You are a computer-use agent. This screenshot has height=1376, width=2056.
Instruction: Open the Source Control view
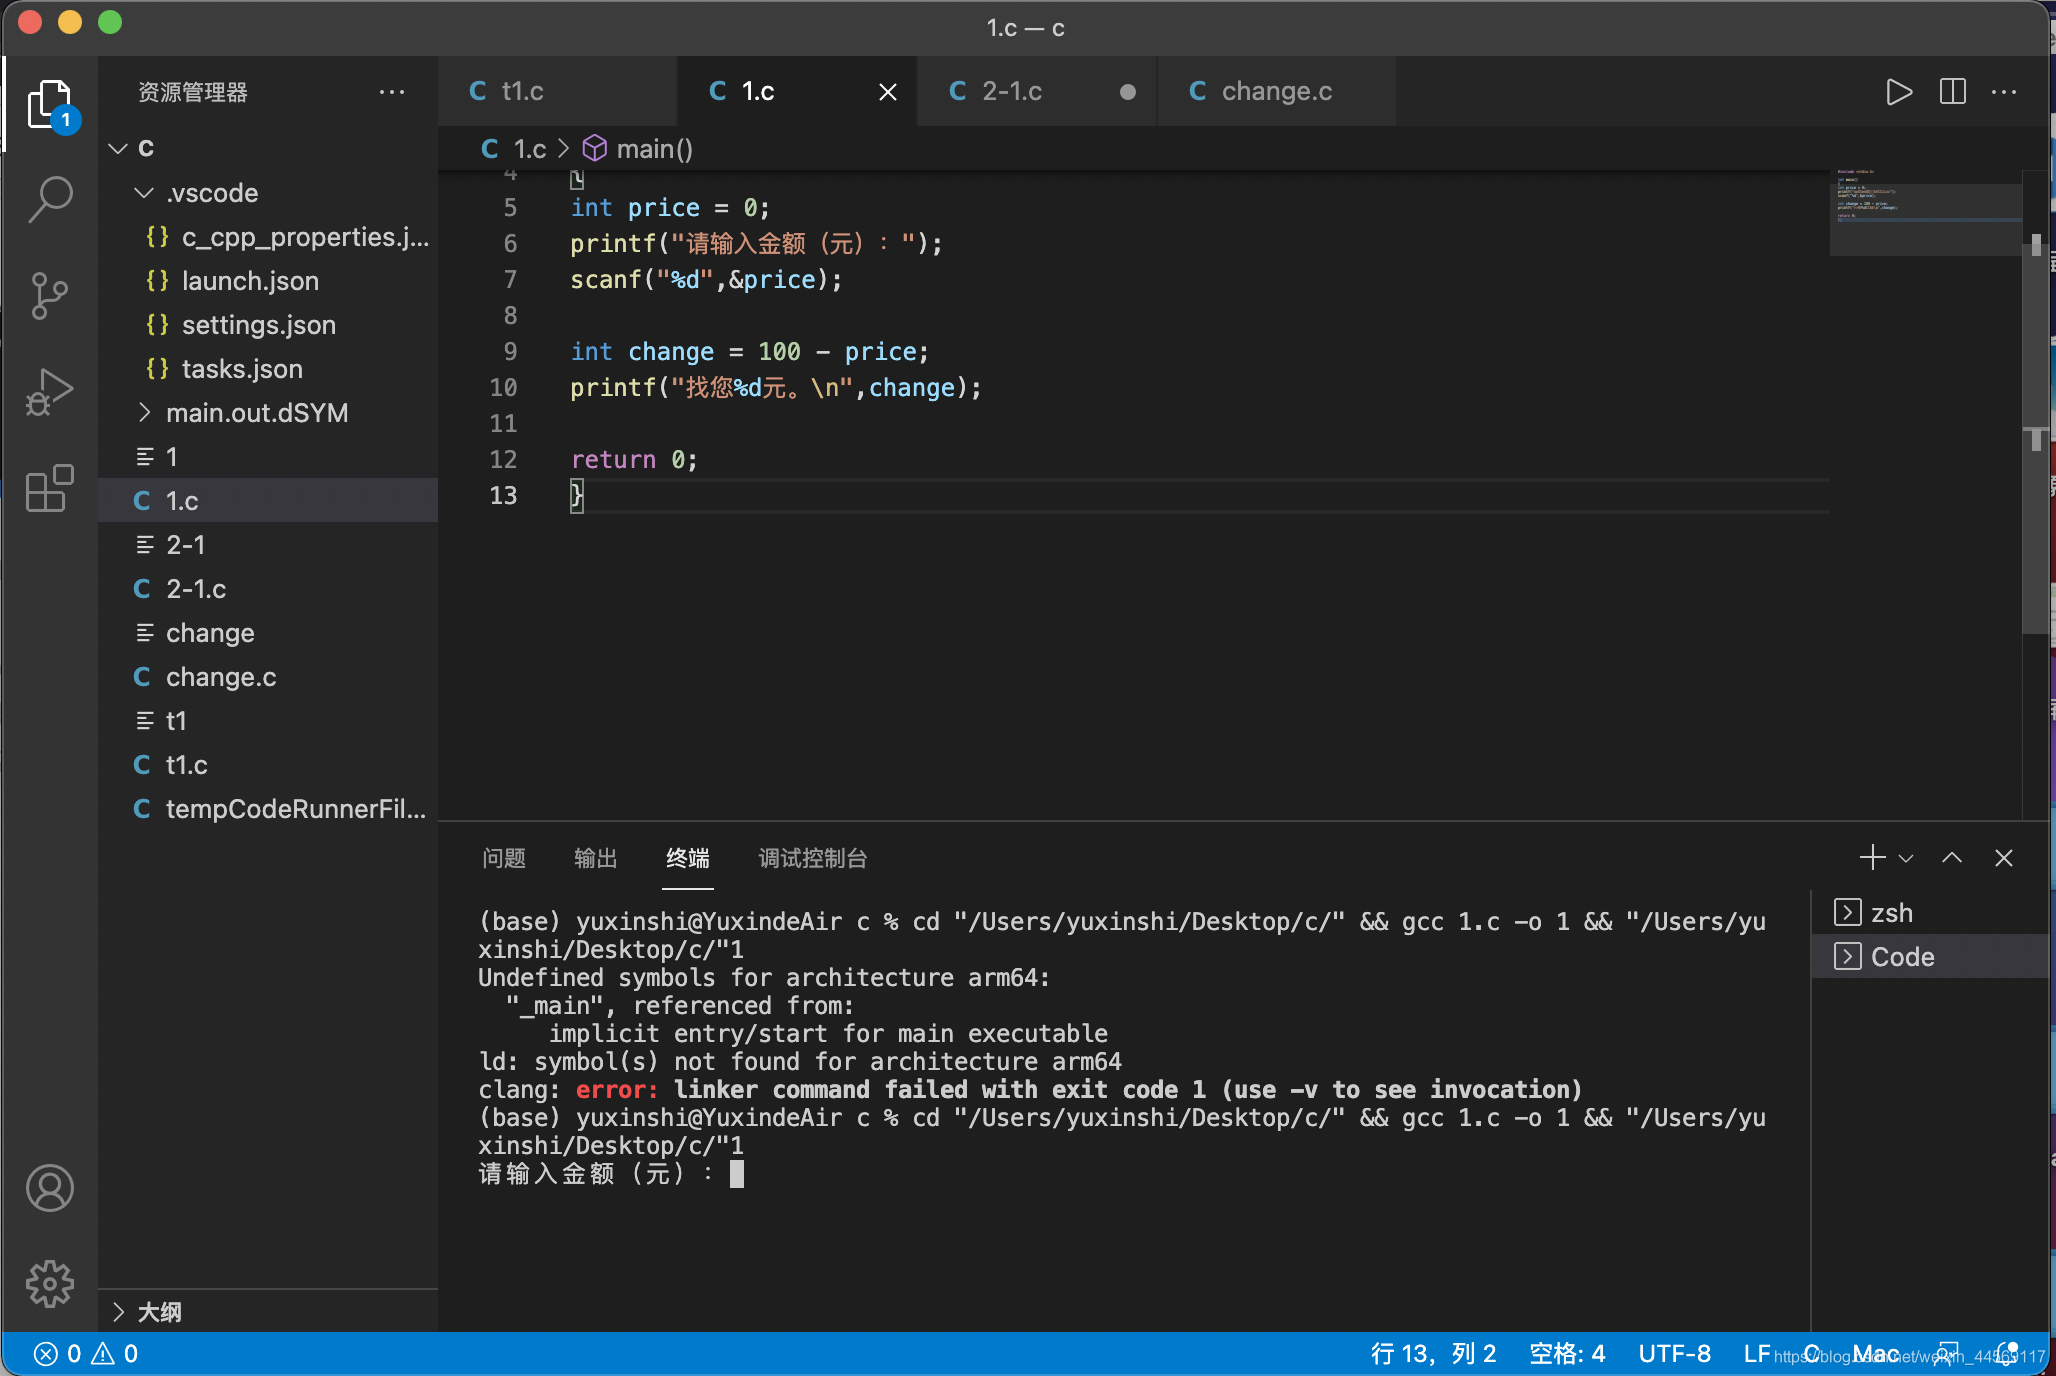50,295
